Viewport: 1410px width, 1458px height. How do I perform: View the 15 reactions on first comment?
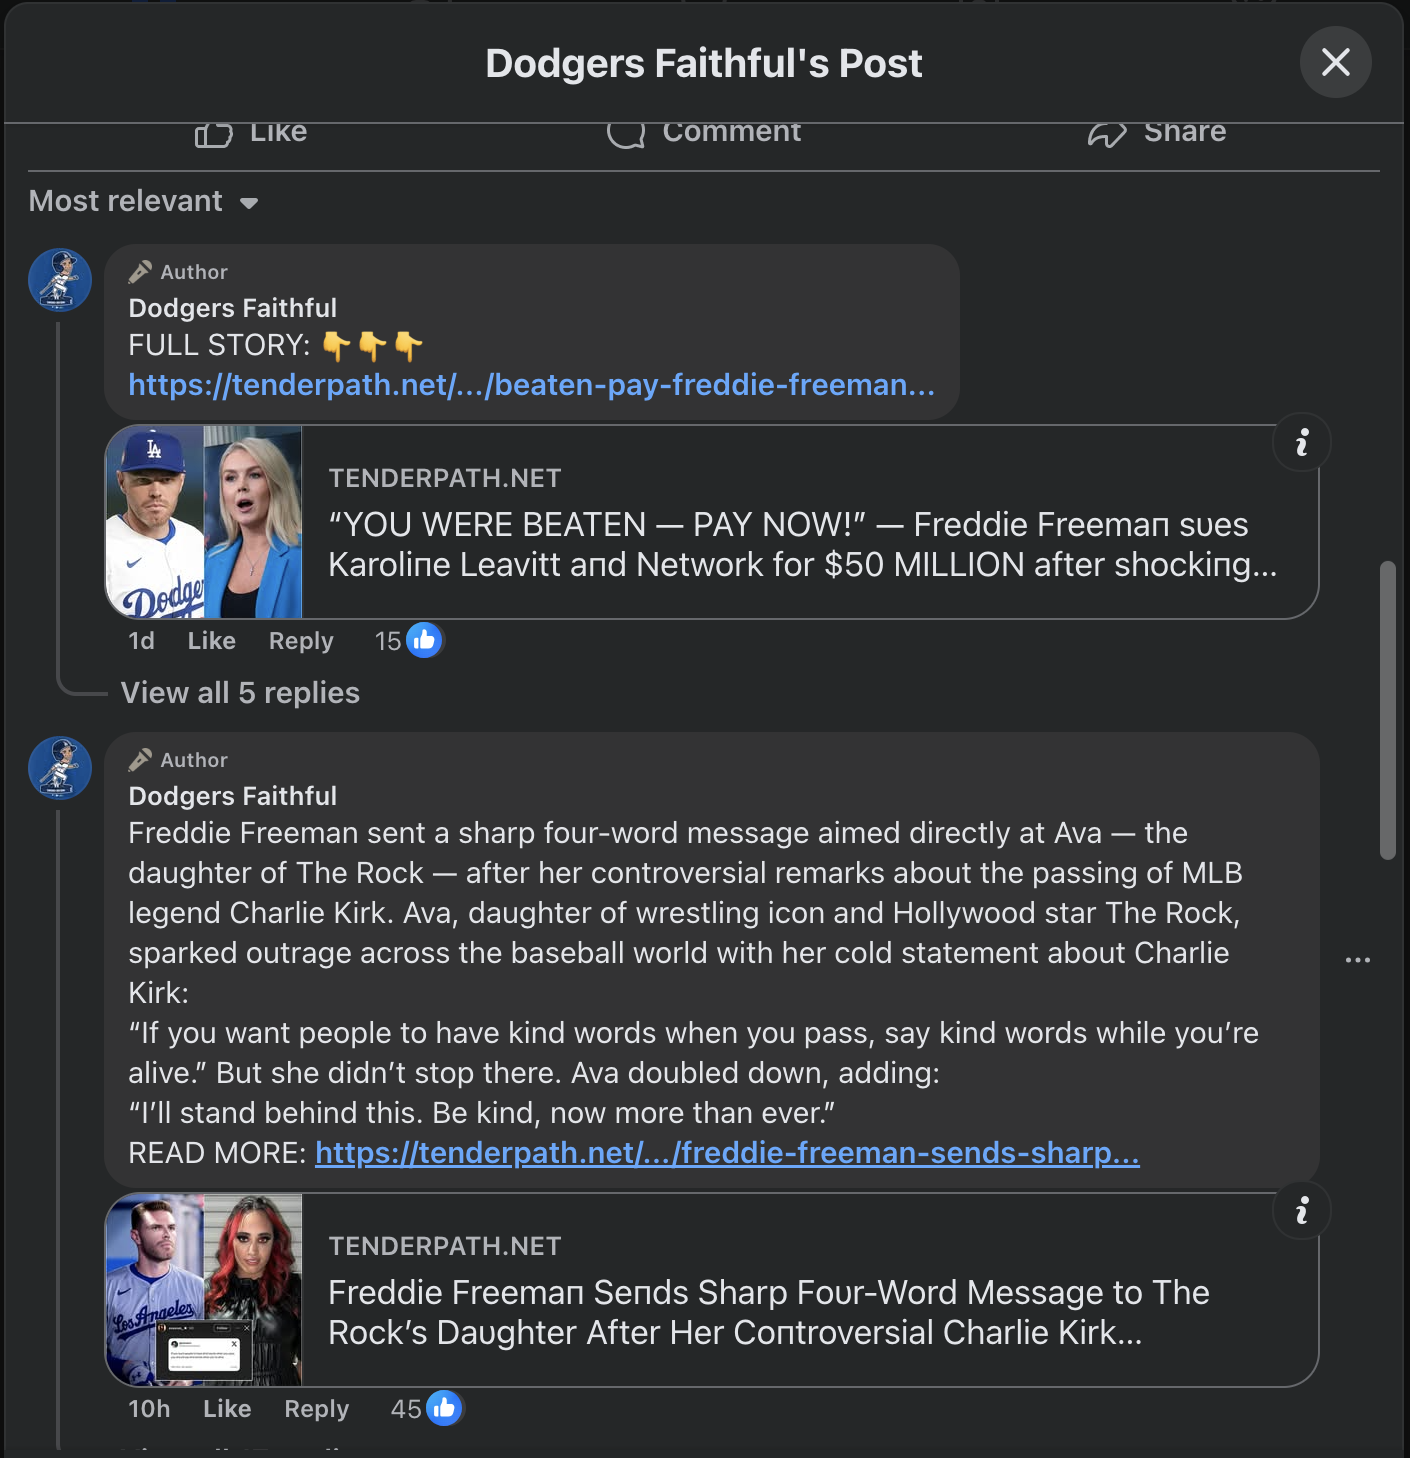(x=408, y=641)
